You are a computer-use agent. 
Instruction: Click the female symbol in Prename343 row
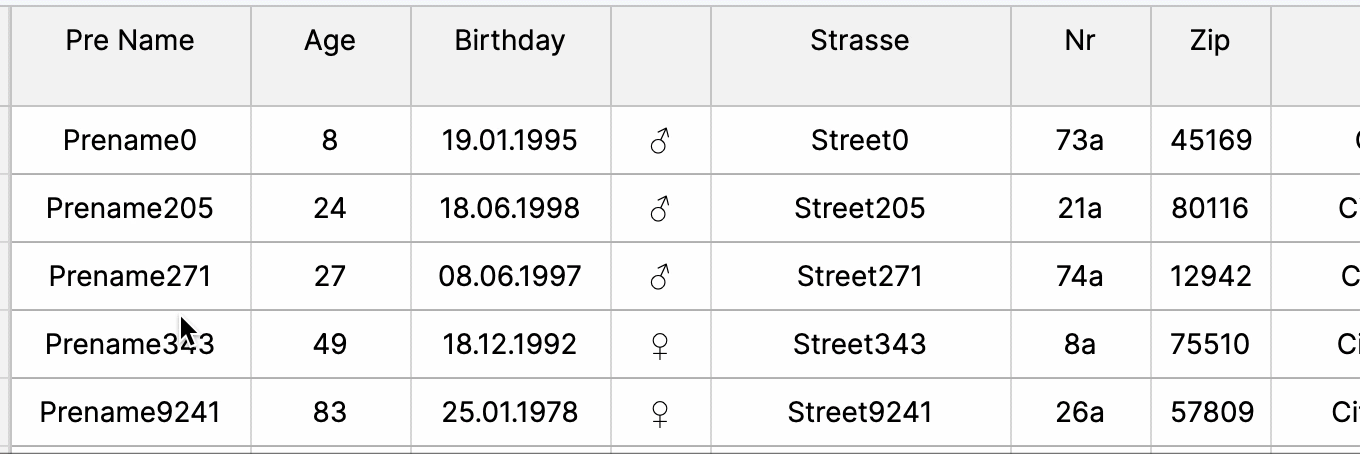click(660, 345)
